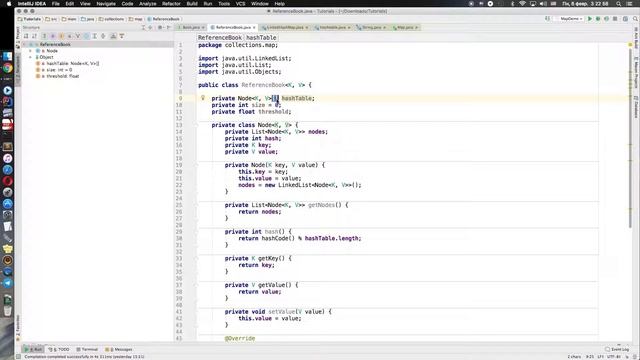Open Search Everywhere magnifier in IDE toolbar
This screenshot has width=640, height=360.
click(636, 19)
